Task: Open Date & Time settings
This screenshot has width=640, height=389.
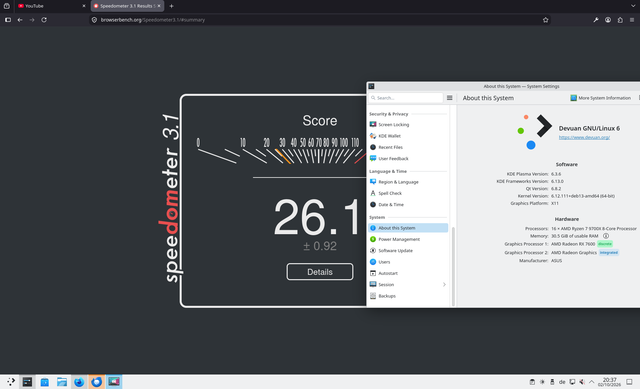Action: point(408,205)
